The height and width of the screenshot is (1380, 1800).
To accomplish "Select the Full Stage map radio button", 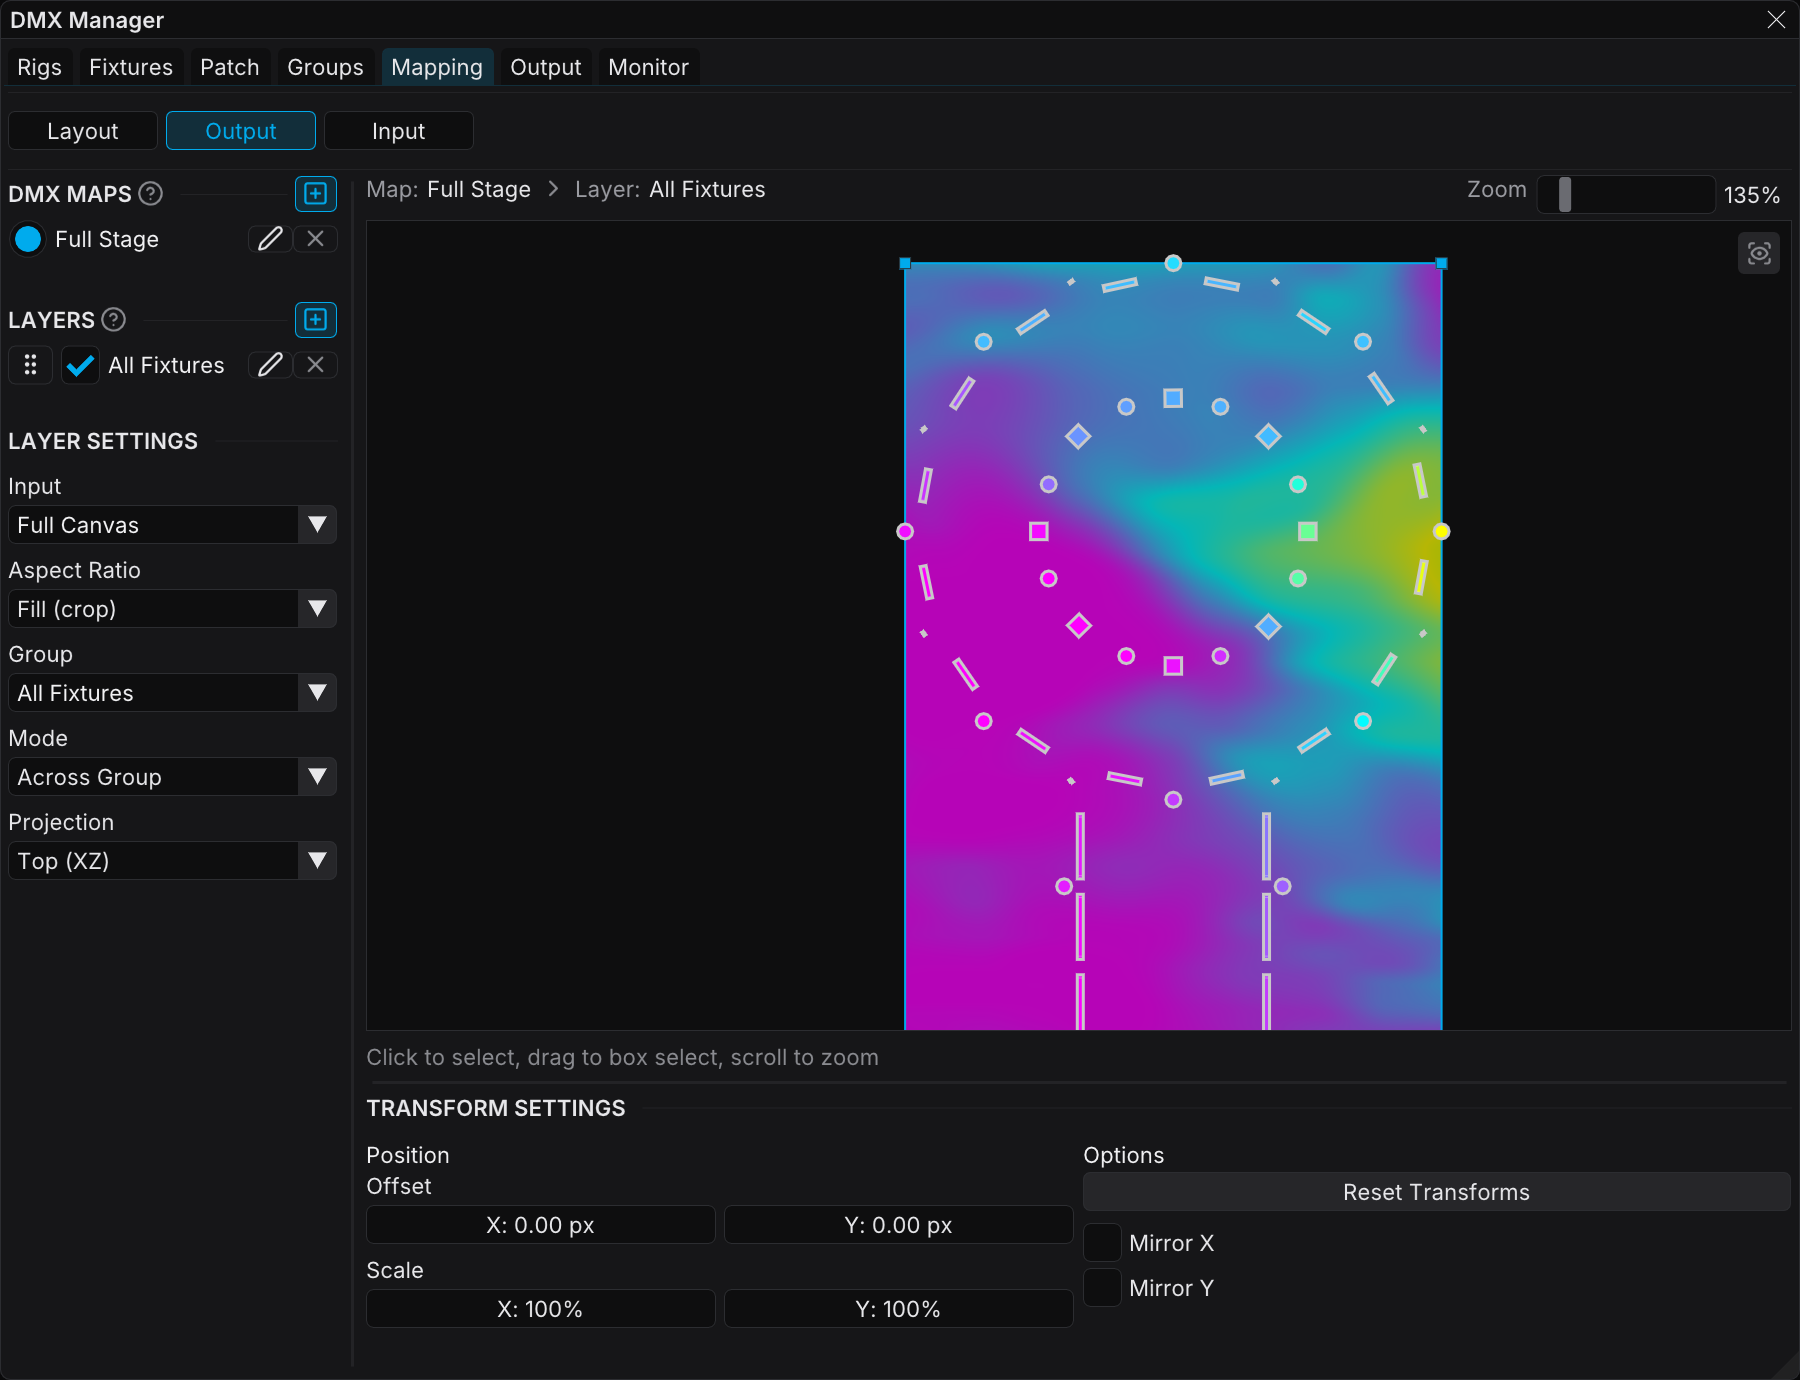I will 28,239.
